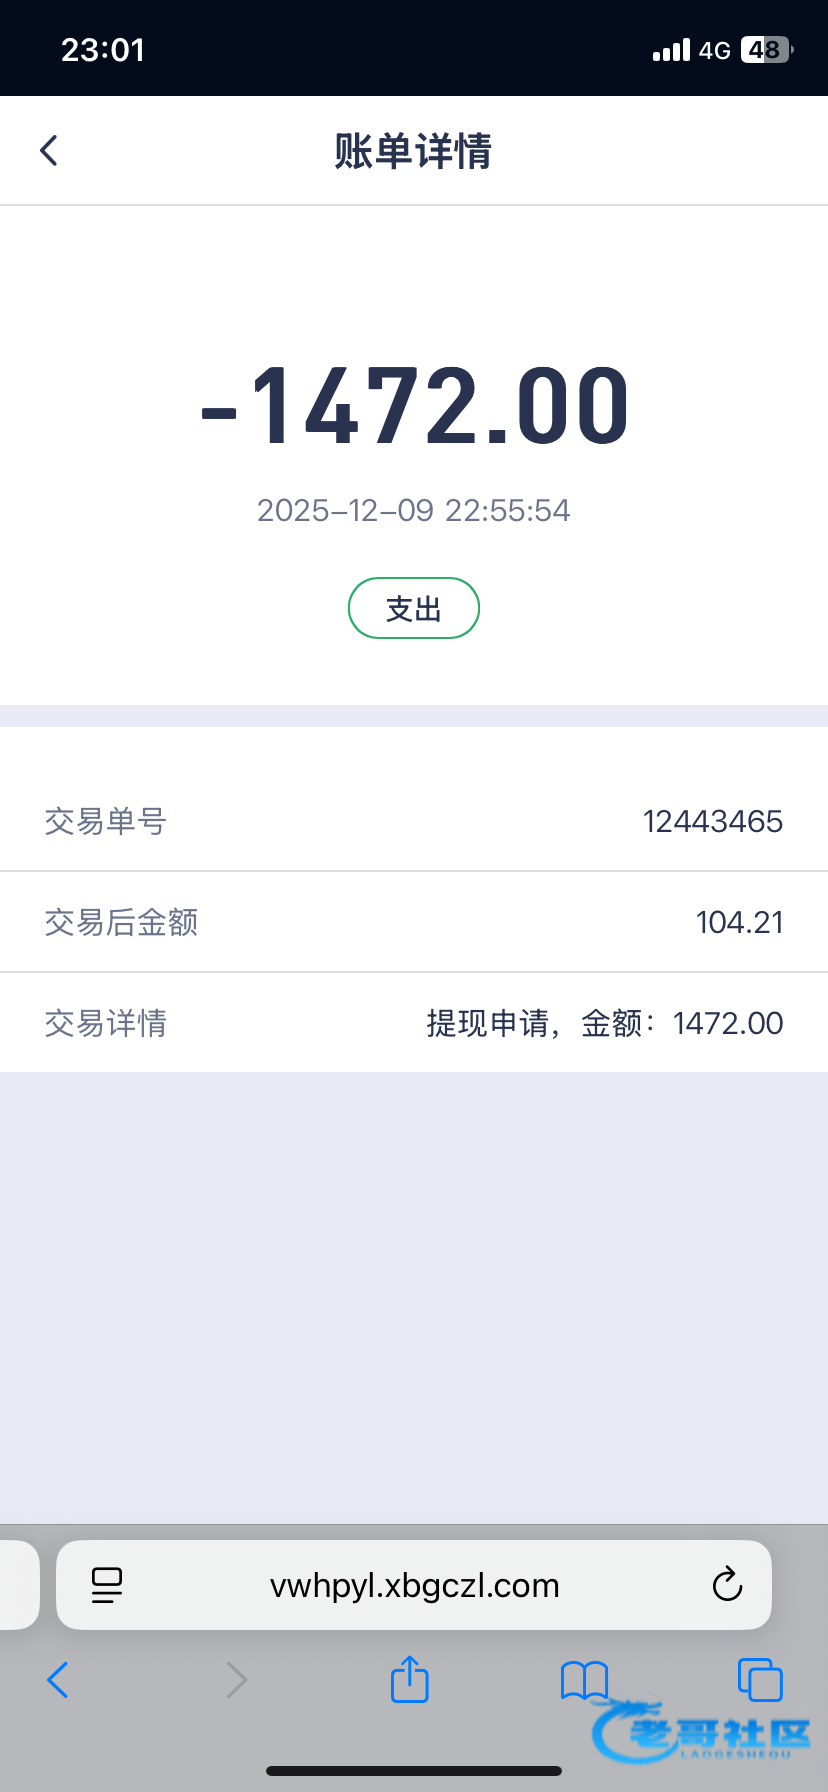Tap the 2025-12-09 22:55:54 timestamp

413,510
